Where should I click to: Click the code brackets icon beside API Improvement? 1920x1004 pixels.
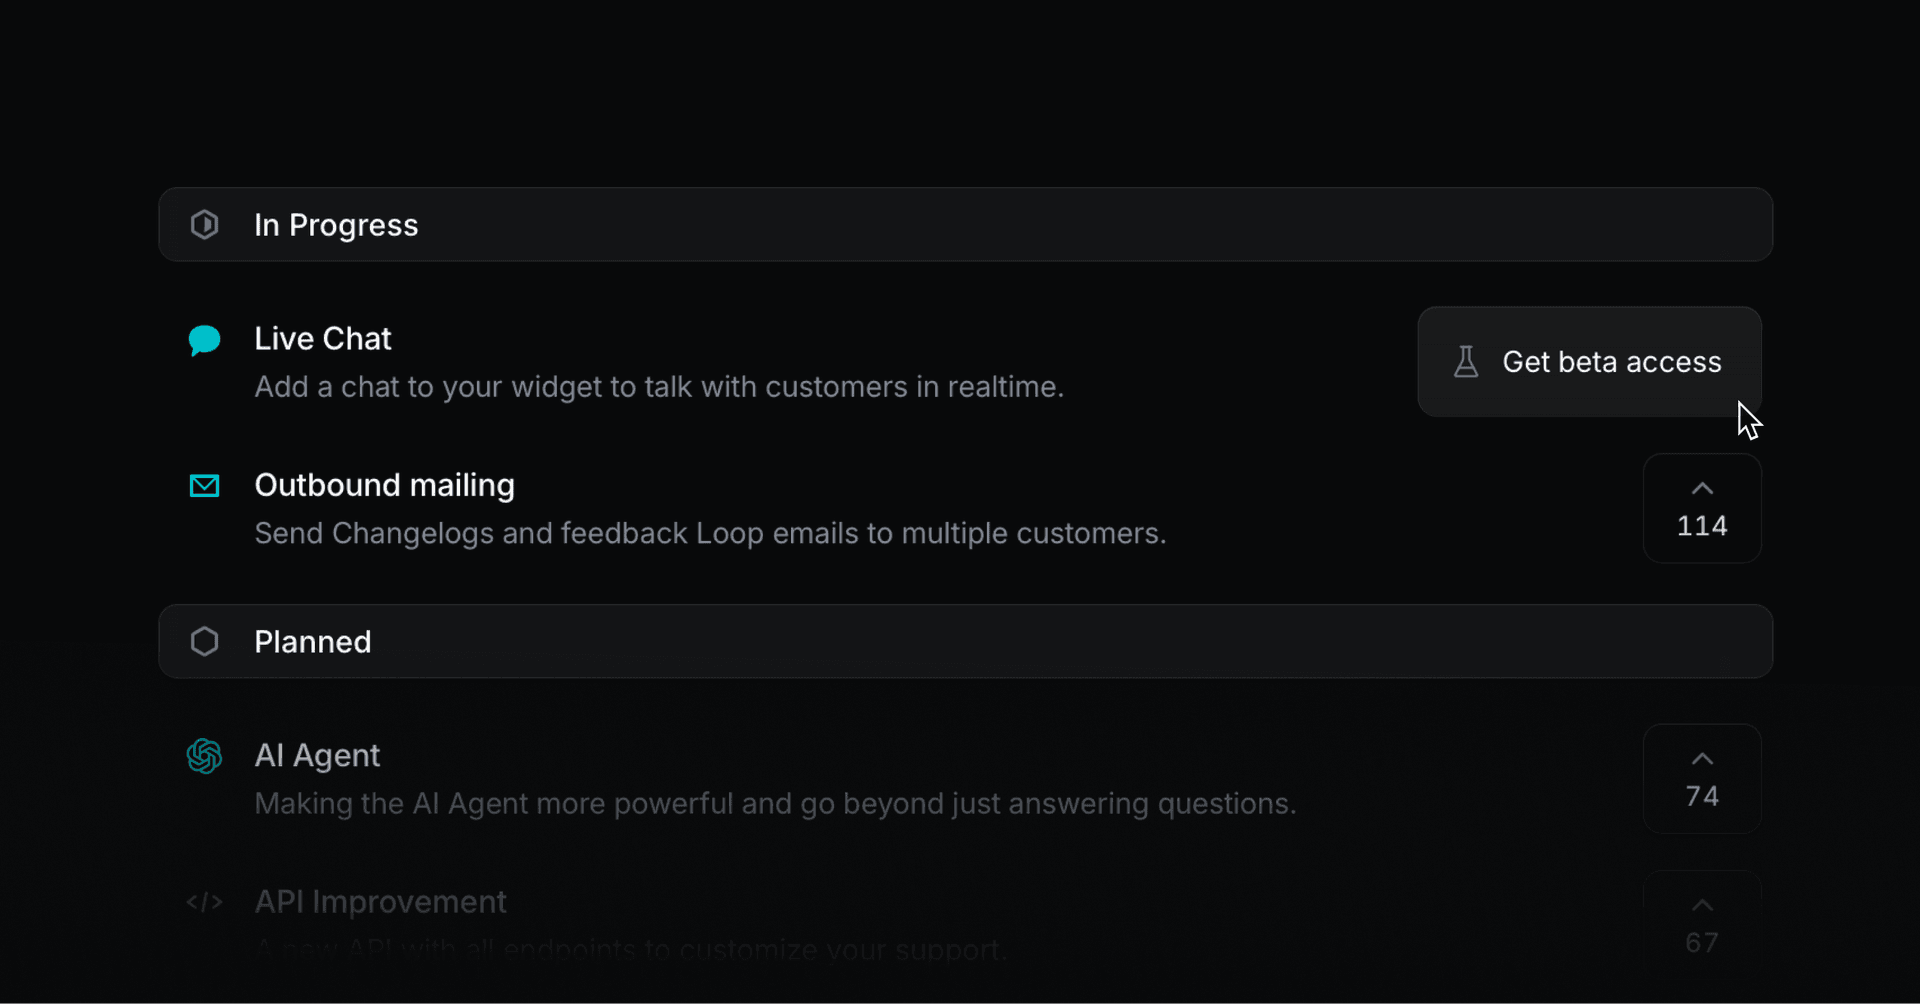pyautogui.click(x=204, y=901)
